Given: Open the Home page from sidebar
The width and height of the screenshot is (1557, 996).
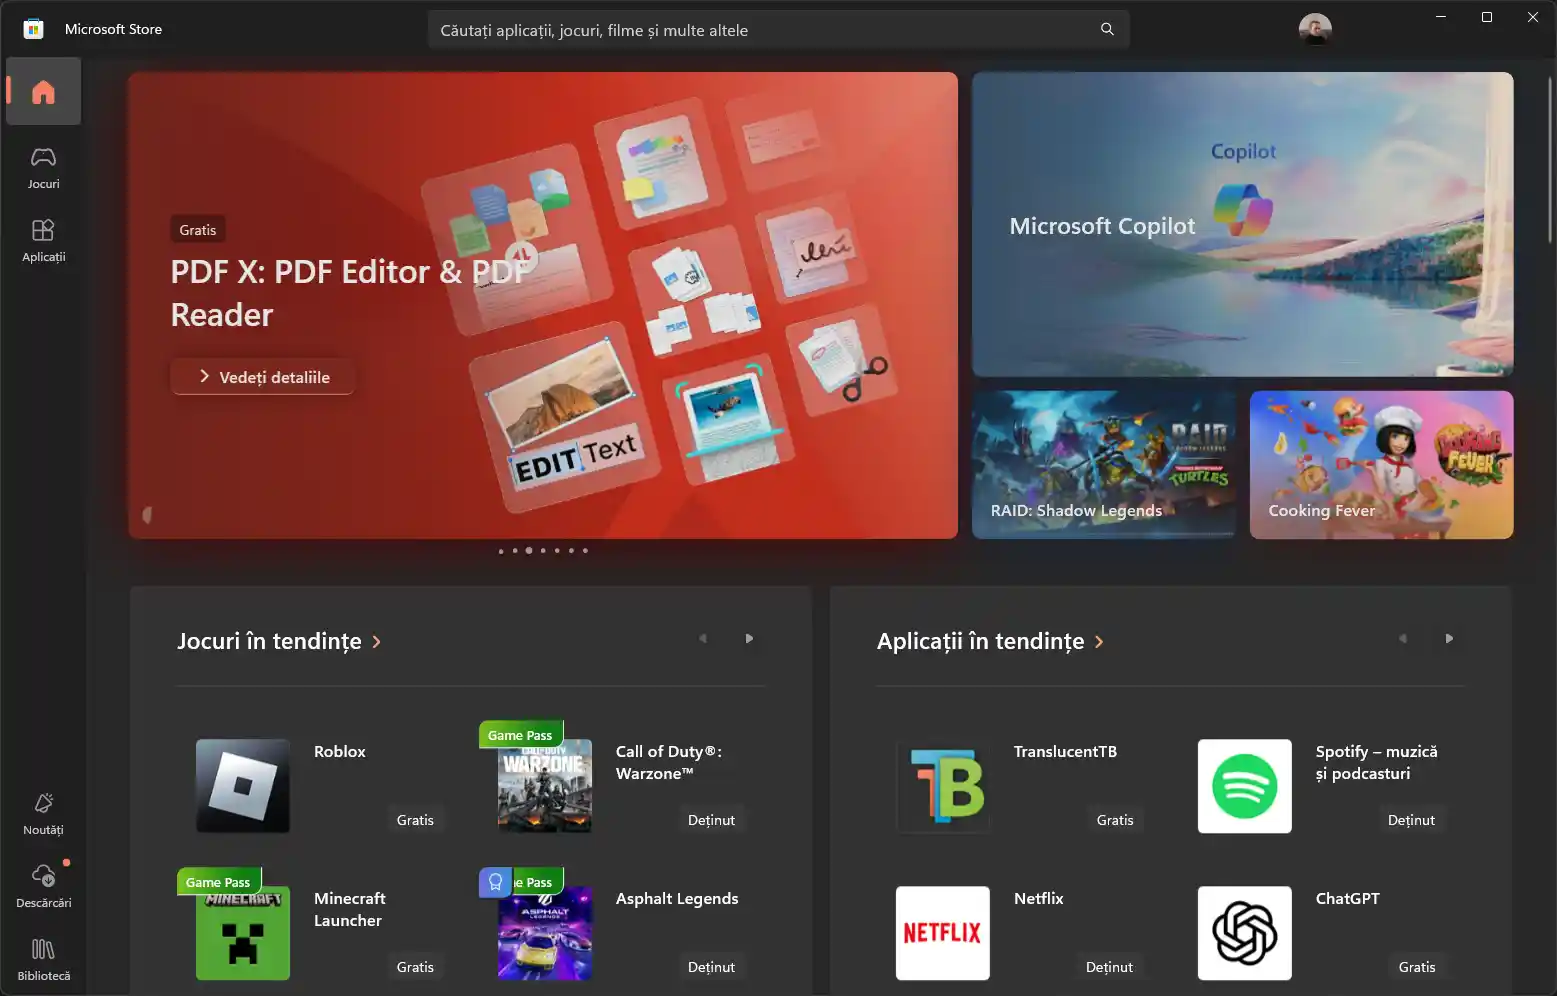Looking at the screenshot, I should pos(43,92).
